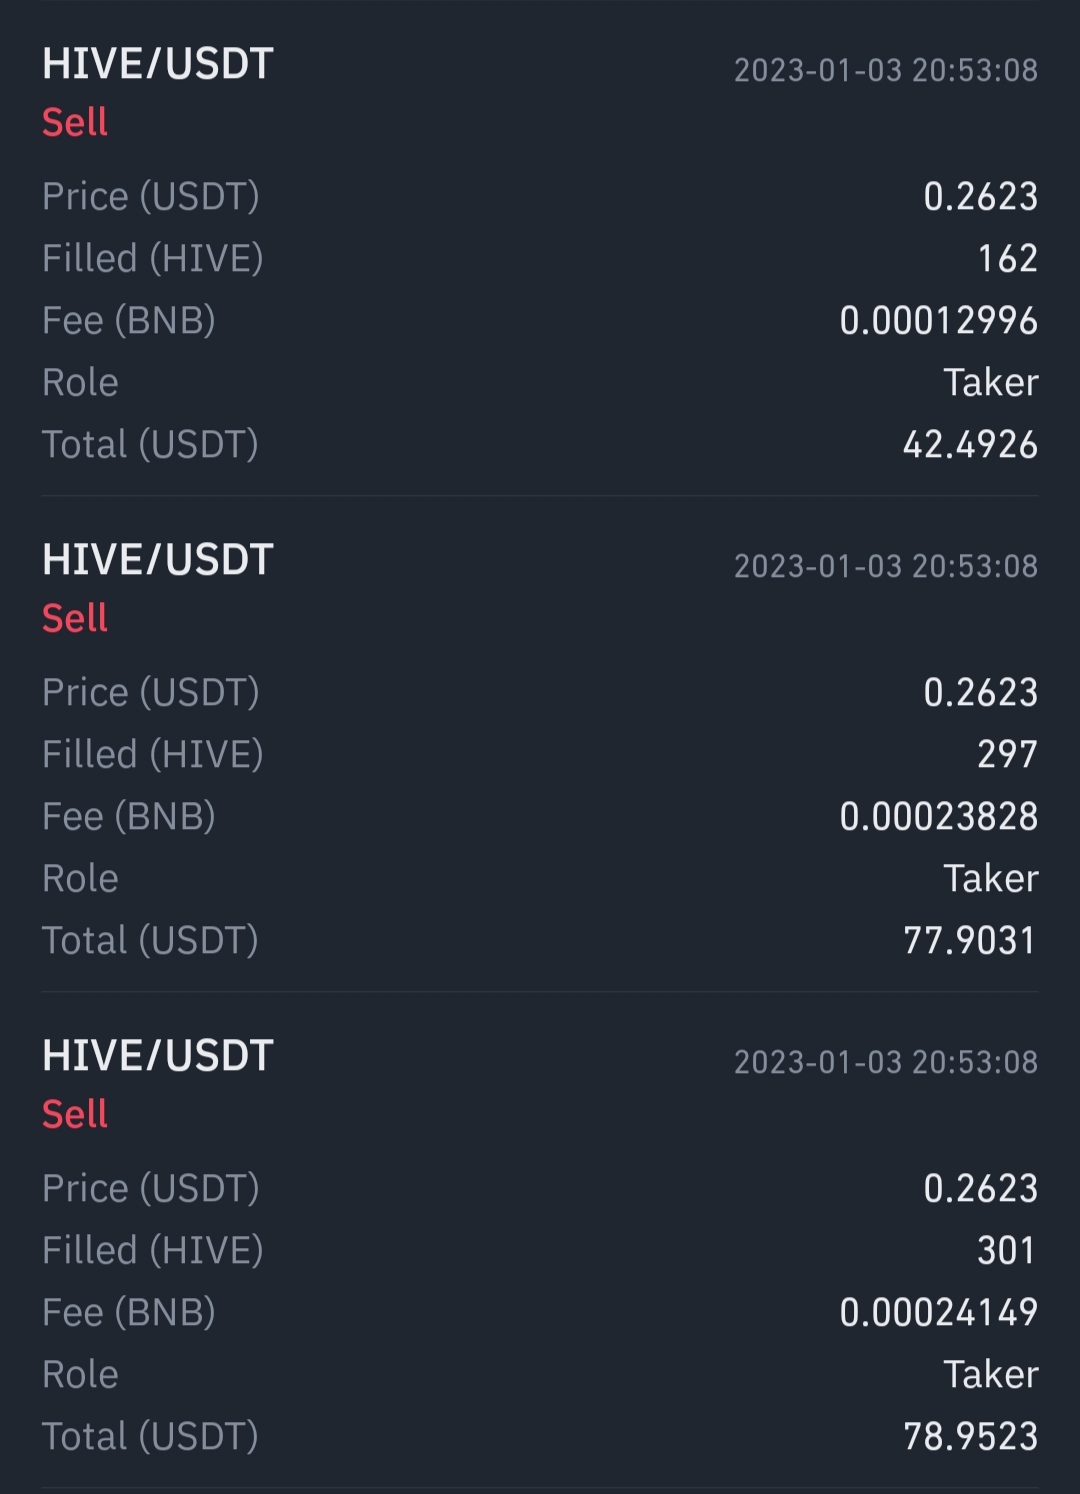Click the red Sell label in the top trade
Viewport: 1080px width, 1494px height.
(x=75, y=122)
